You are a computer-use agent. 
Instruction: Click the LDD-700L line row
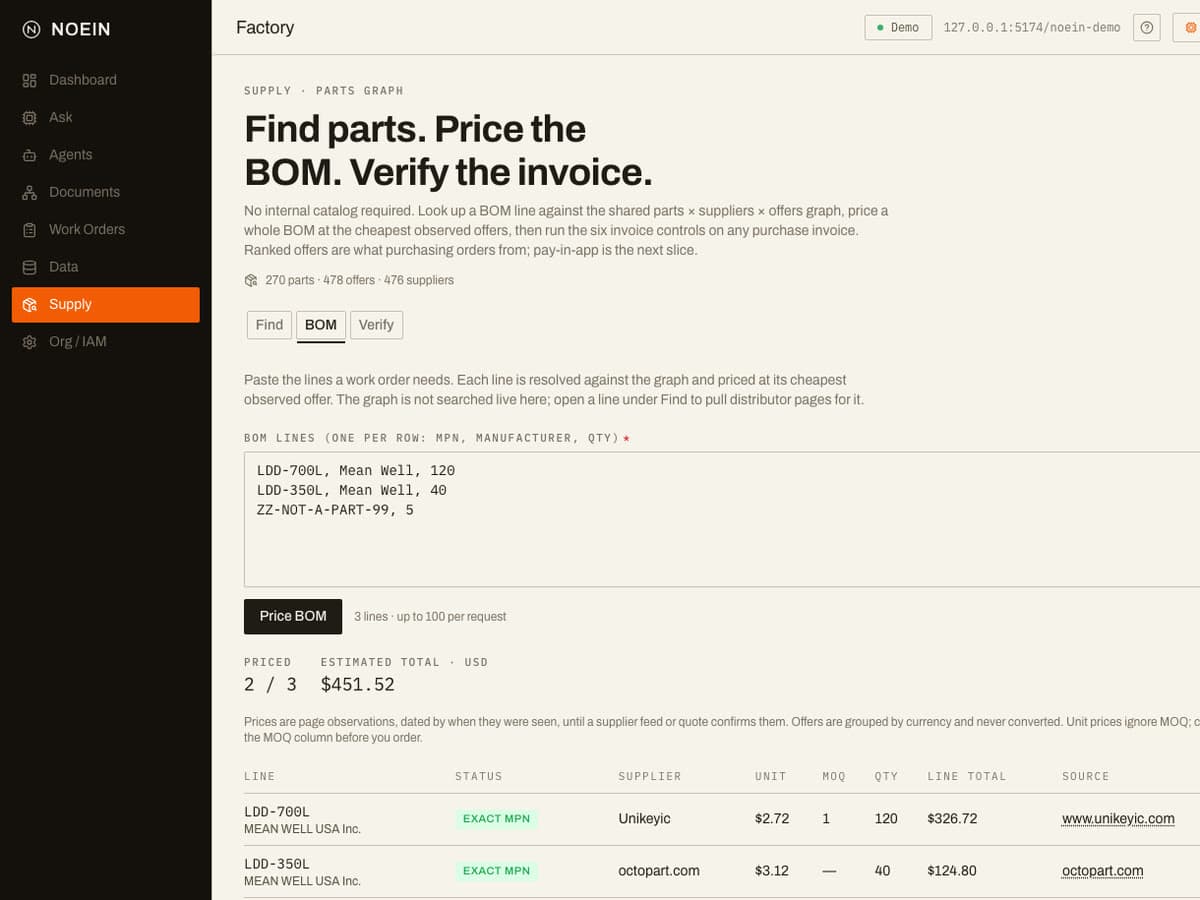point(722,820)
